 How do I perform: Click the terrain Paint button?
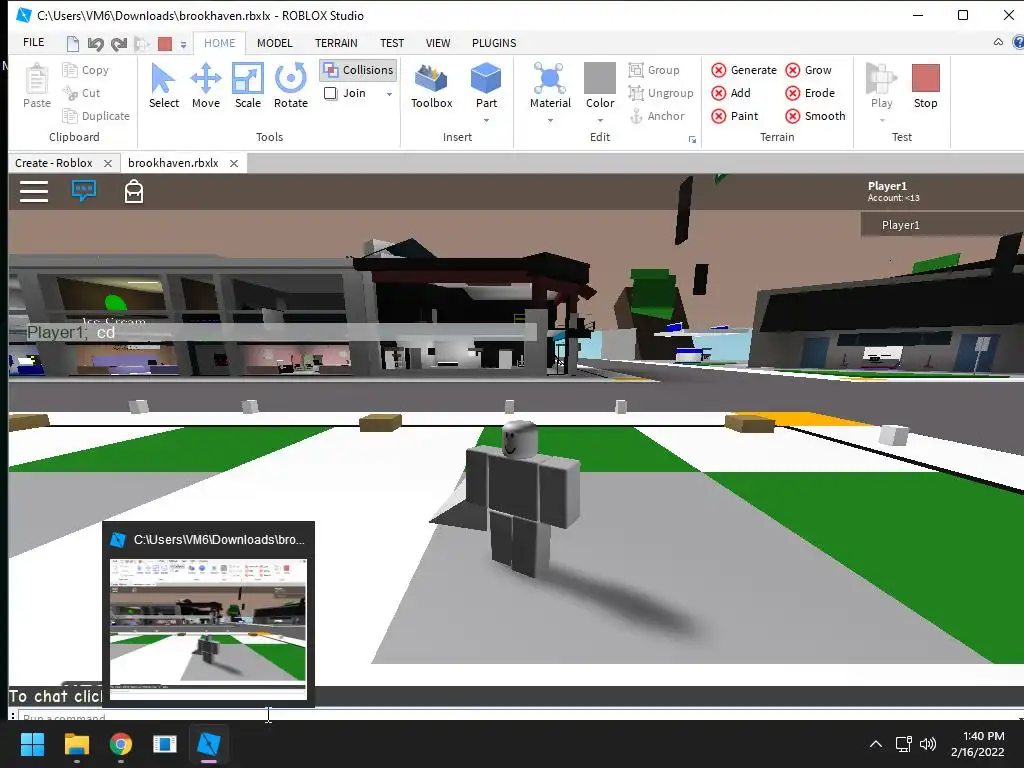[x=735, y=116]
